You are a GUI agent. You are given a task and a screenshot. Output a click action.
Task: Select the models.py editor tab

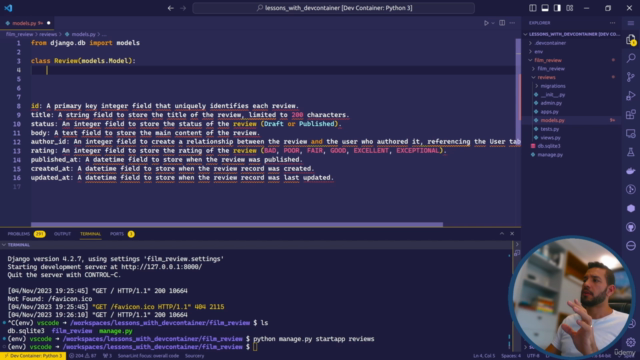(27, 23)
